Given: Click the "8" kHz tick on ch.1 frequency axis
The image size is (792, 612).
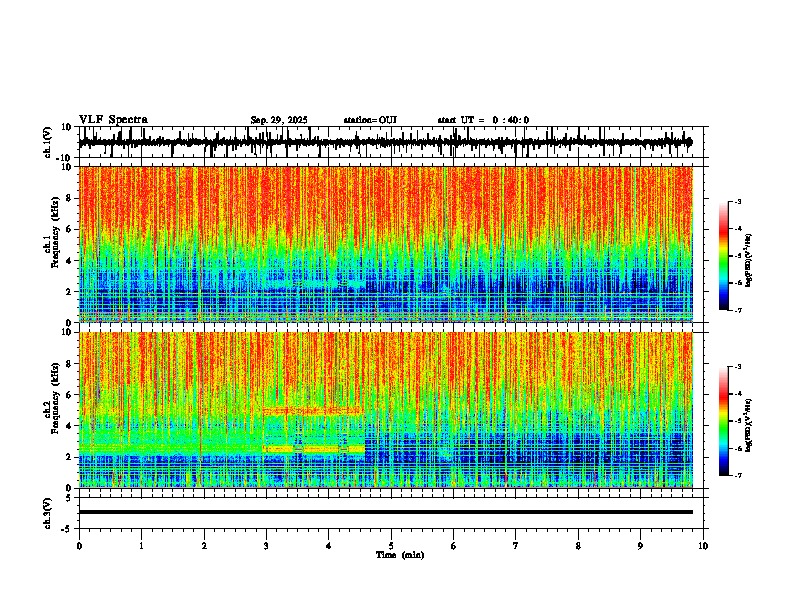Looking at the screenshot, I should 71,198.
